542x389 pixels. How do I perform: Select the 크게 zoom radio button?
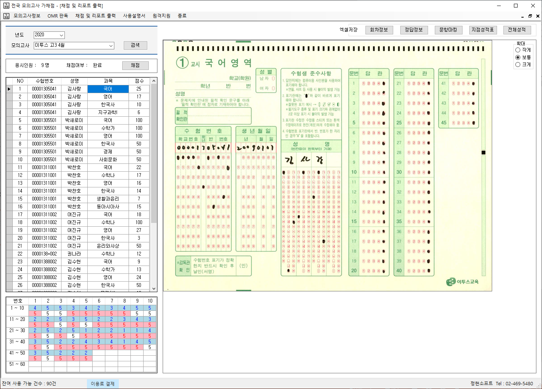click(x=518, y=65)
